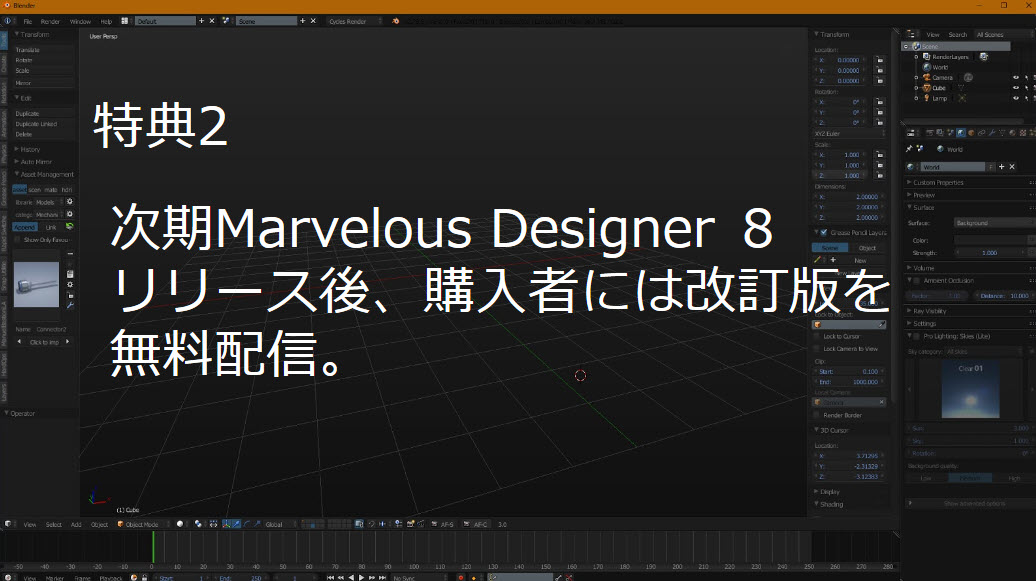Viewport: 1036px width, 581px height.
Task: Click the lock icon next to X location
Action: coord(879,60)
